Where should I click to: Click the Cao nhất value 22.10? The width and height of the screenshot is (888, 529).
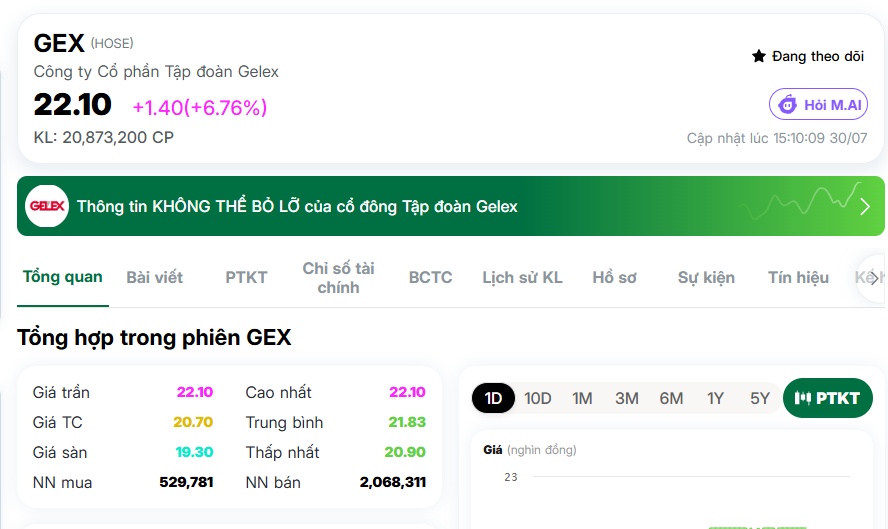407,392
